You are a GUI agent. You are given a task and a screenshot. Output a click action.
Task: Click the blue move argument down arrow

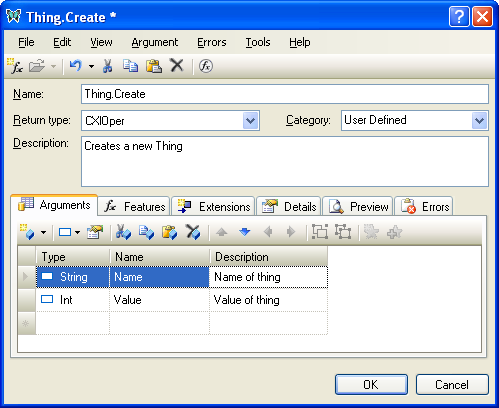[x=245, y=232]
